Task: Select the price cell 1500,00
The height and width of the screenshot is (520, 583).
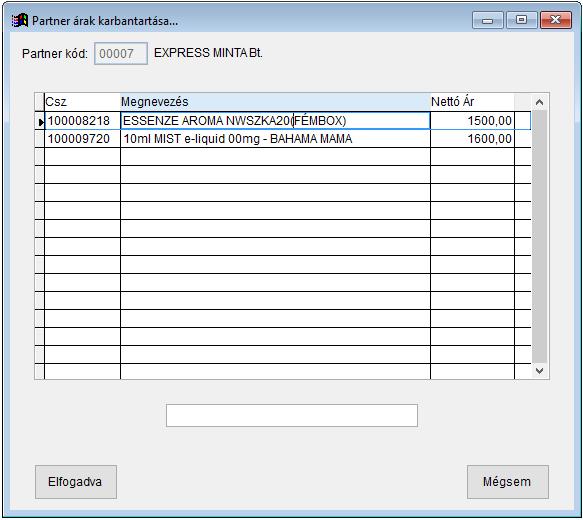Action: click(x=472, y=121)
